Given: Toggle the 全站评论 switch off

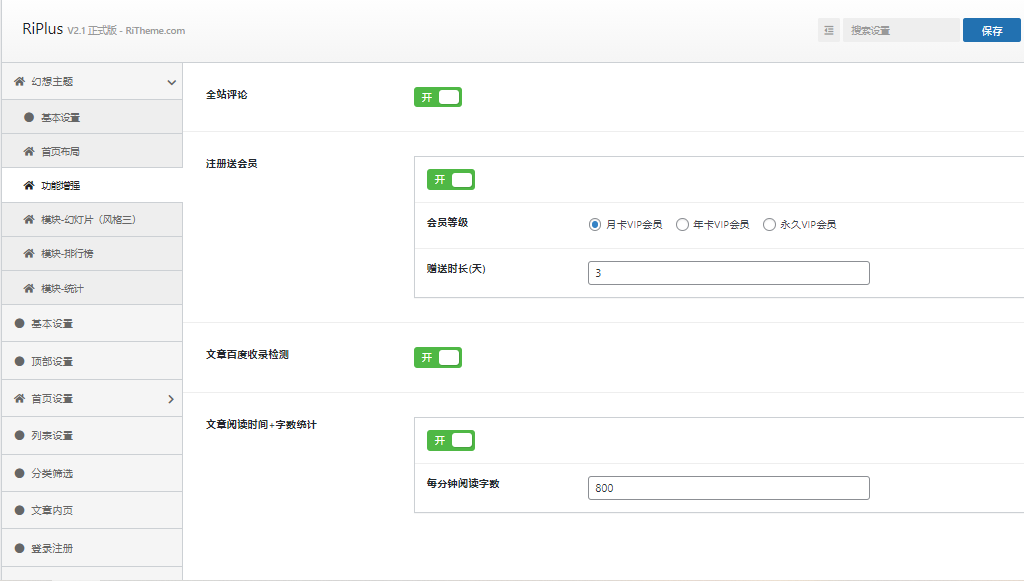Looking at the screenshot, I should [438, 97].
